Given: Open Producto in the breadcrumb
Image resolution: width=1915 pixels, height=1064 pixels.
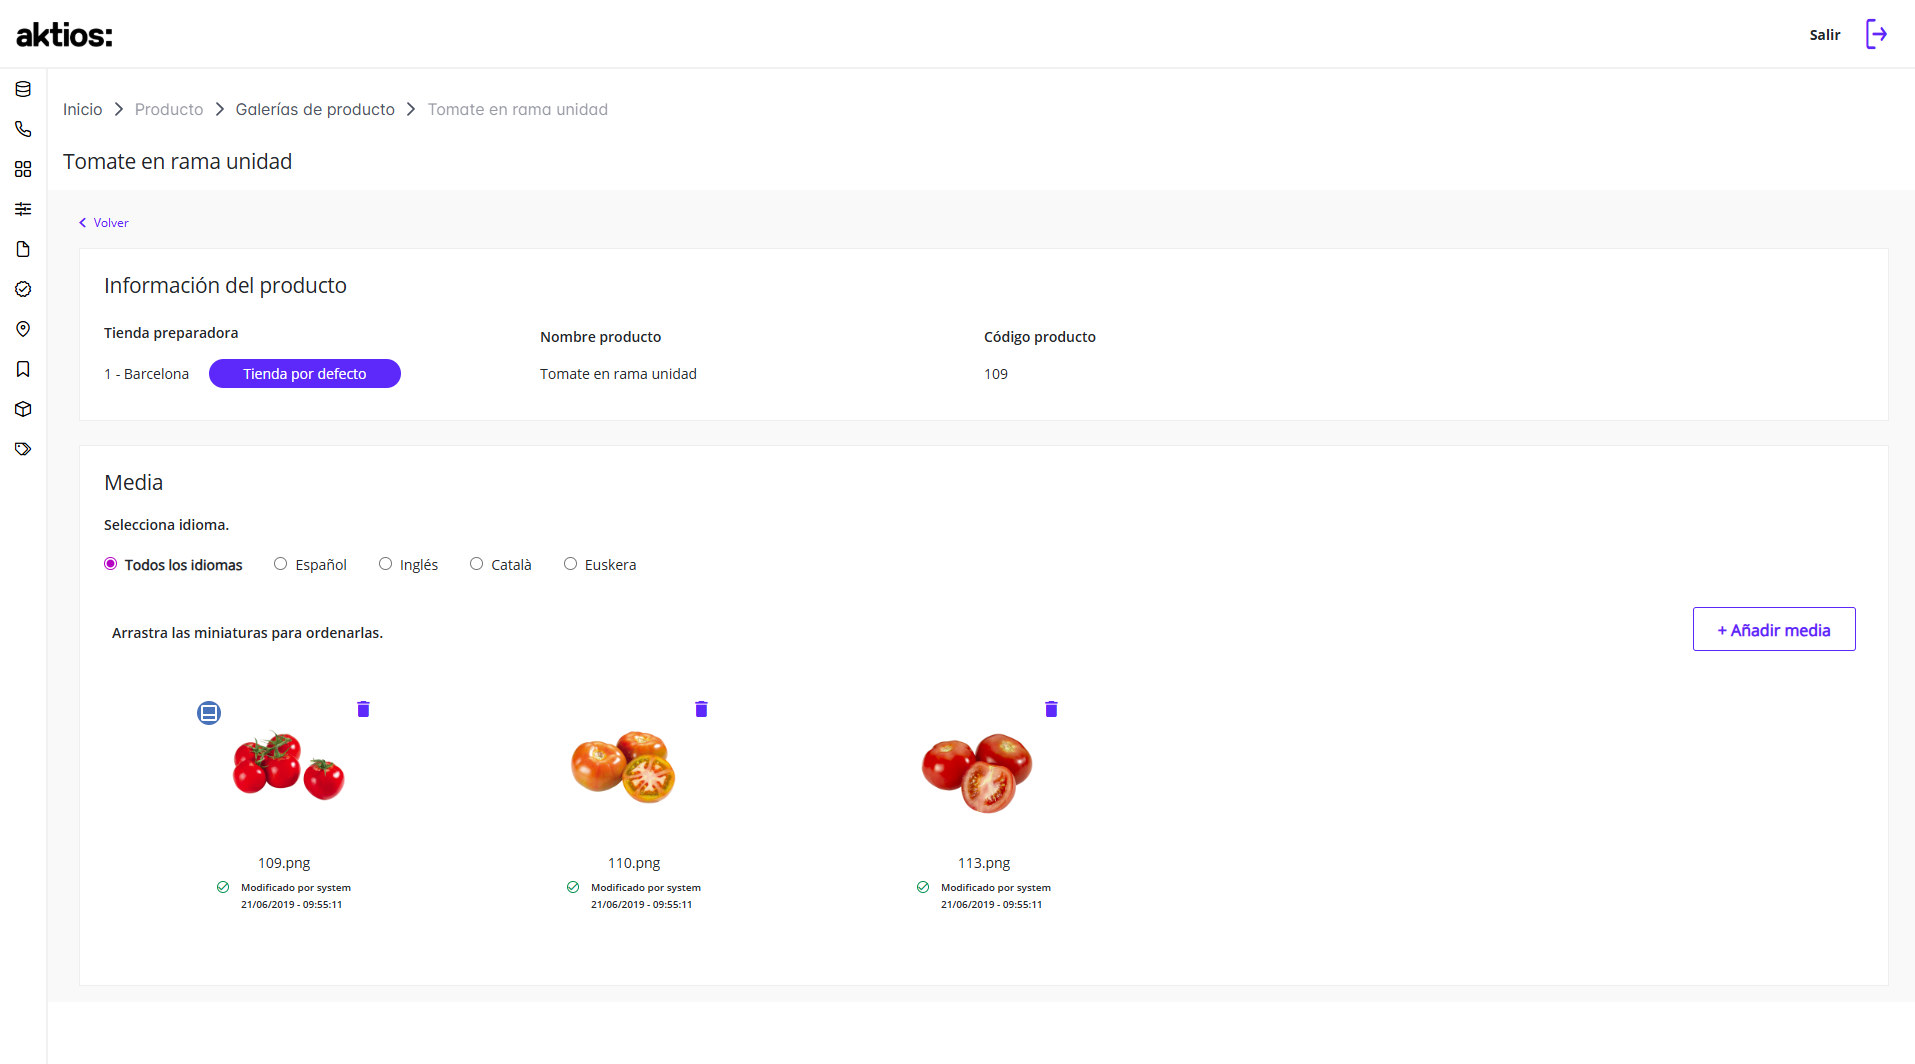Looking at the screenshot, I should coord(169,109).
